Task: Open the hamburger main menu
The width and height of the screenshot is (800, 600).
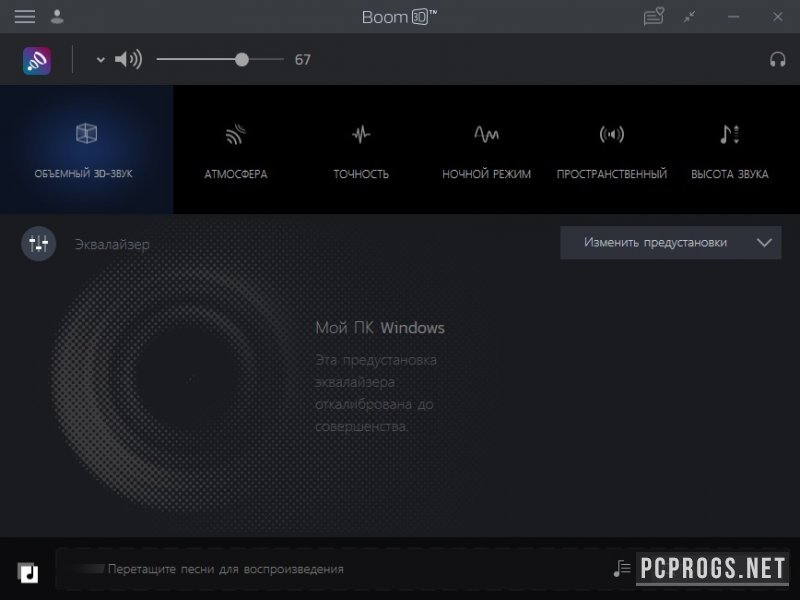Action: 24,17
